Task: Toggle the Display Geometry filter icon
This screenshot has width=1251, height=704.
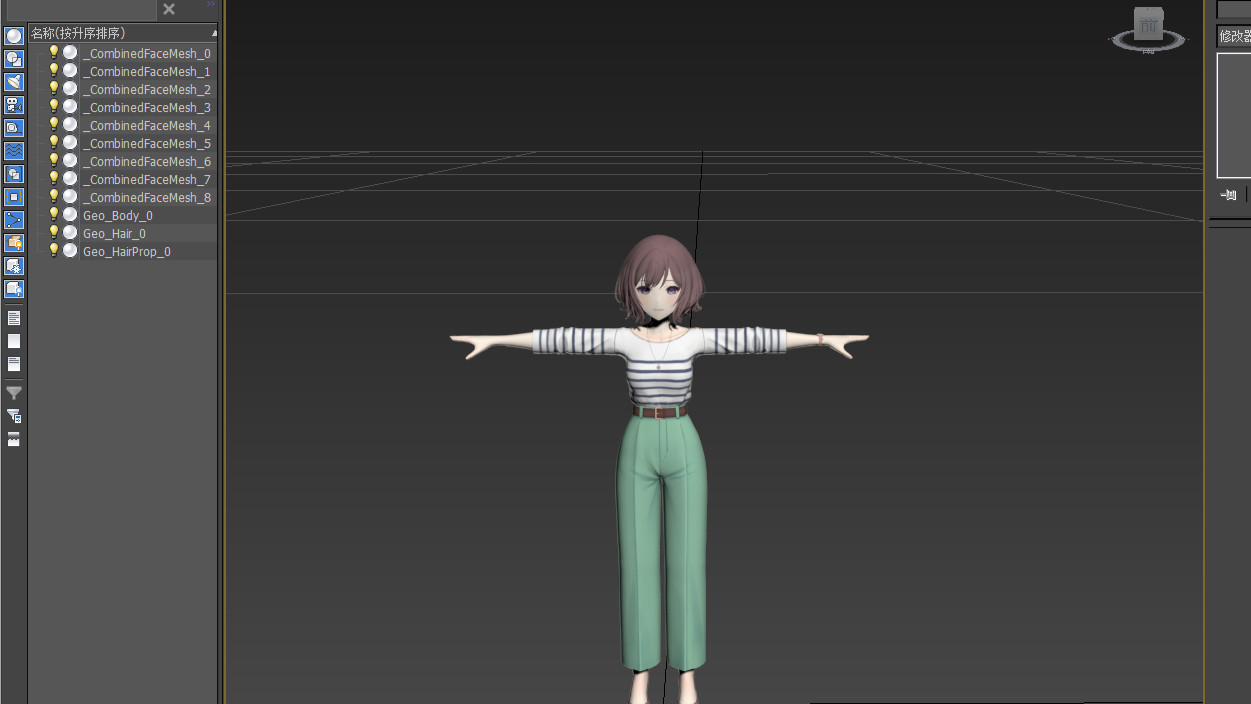Action: click(14, 36)
